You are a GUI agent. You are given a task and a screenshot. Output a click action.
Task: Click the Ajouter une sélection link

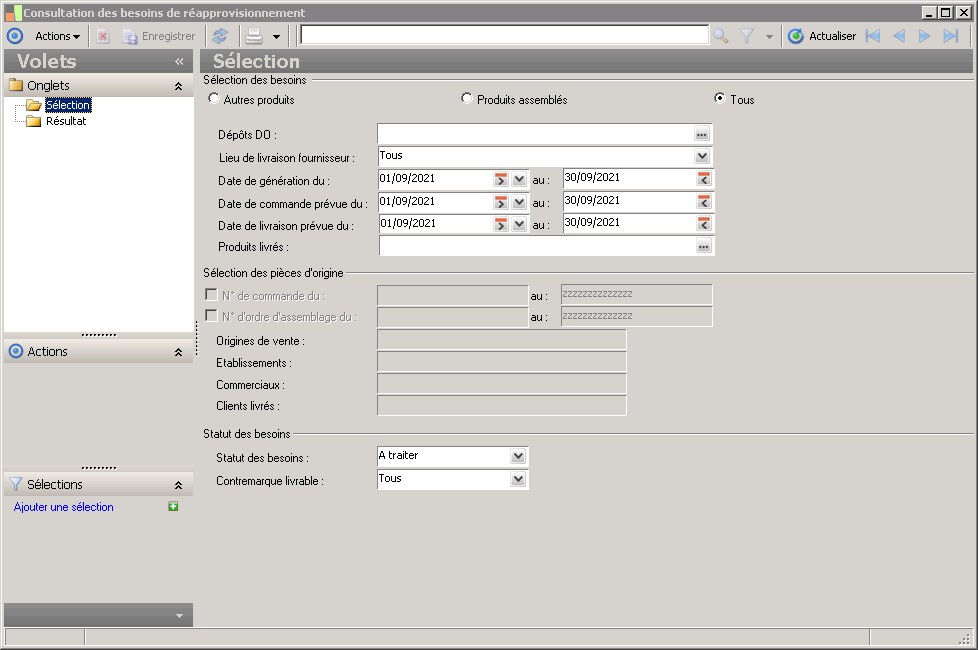pyautogui.click(x=64, y=507)
